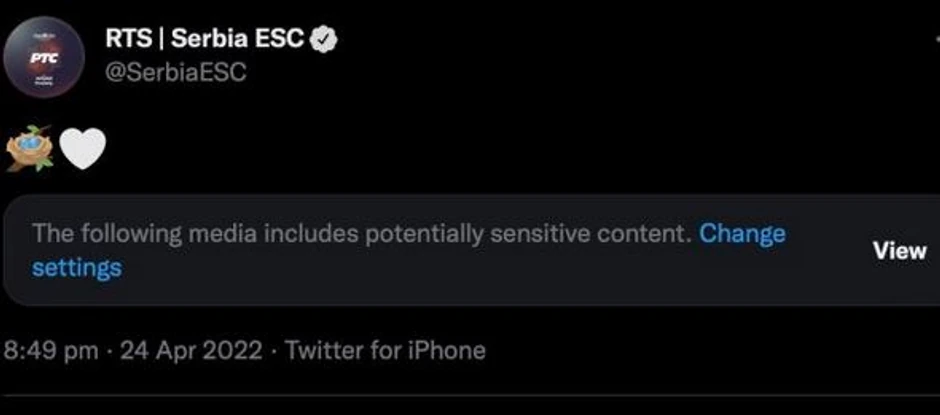Click the 8:49 pm timestamp

coord(52,351)
